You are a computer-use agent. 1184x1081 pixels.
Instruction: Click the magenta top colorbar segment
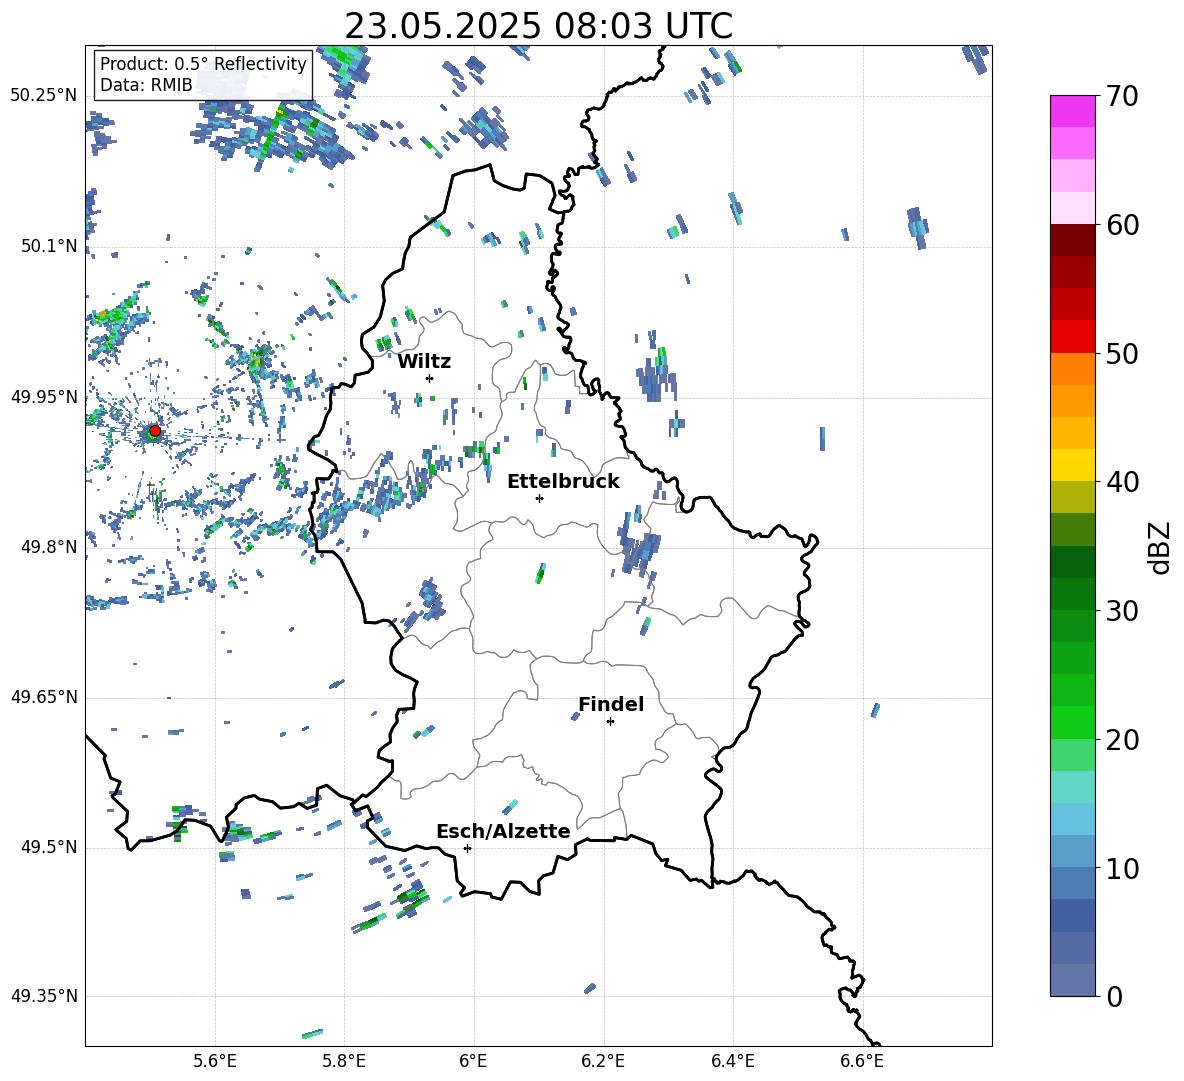pyautogui.click(x=1072, y=111)
